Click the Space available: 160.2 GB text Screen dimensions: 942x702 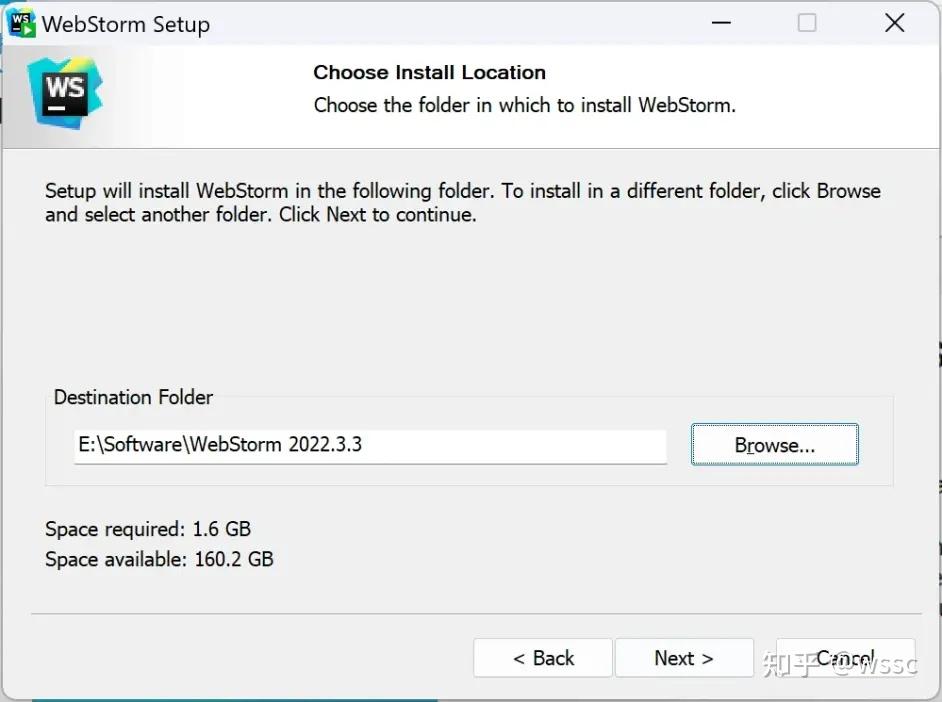coord(159,559)
